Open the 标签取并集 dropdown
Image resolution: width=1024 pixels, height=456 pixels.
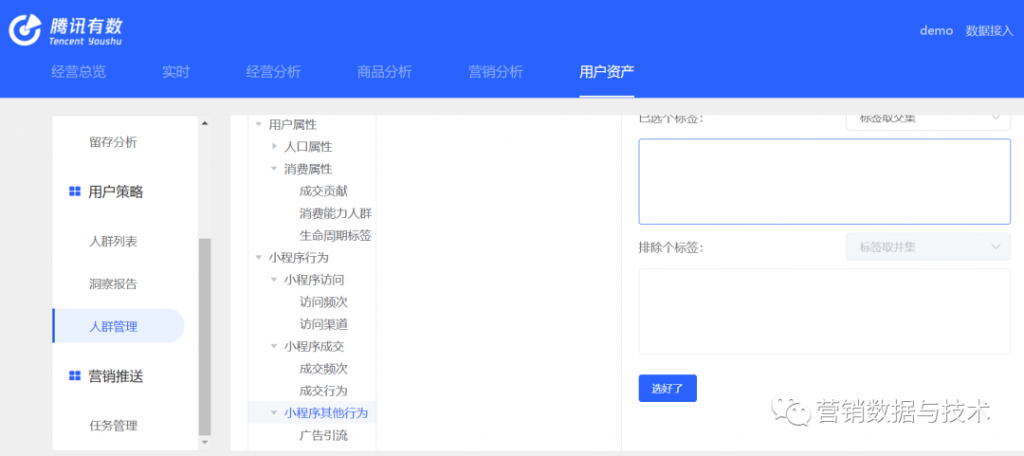(927, 246)
